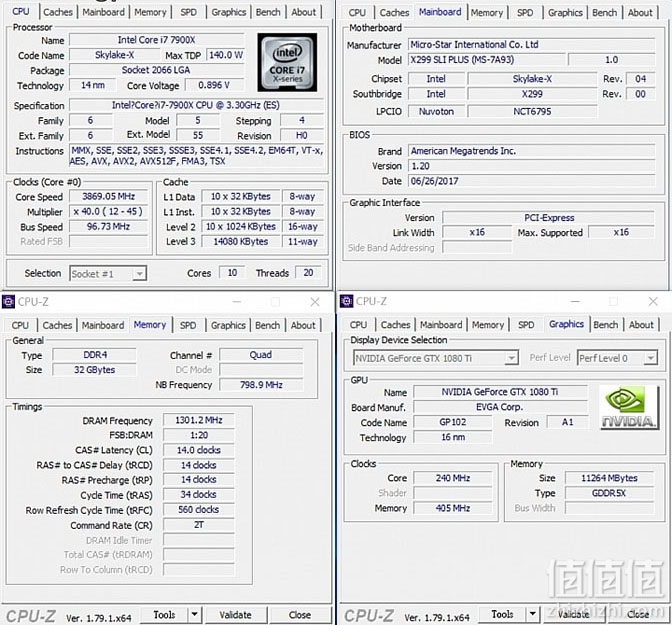Click Max TDP value '140.0 W'
The width and height of the screenshot is (672, 625).
point(226,55)
